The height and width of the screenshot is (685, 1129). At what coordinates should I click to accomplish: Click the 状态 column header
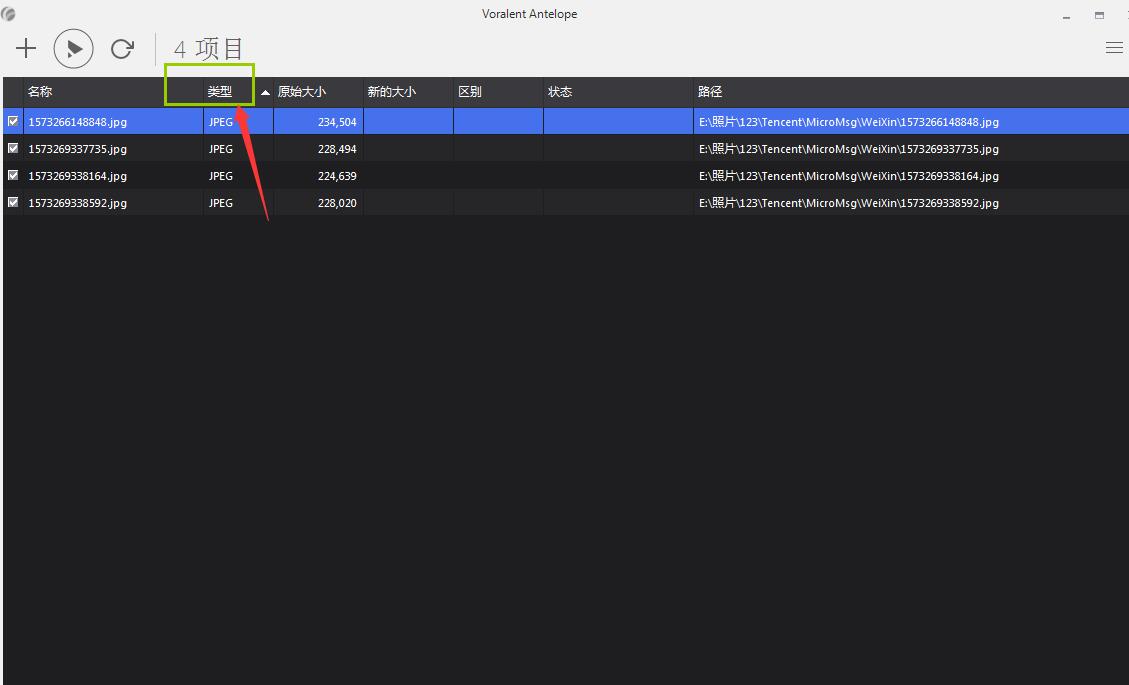[x=560, y=92]
